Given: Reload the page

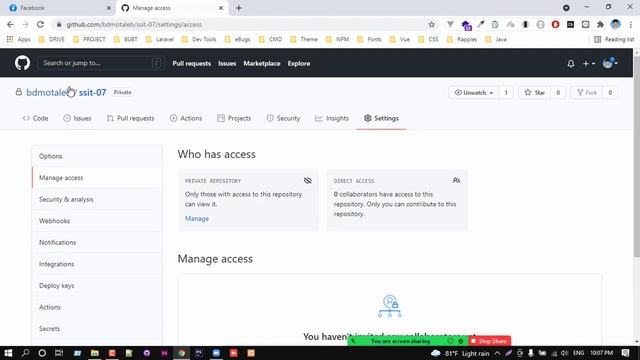Looking at the screenshot, I should click(x=40, y=24).
